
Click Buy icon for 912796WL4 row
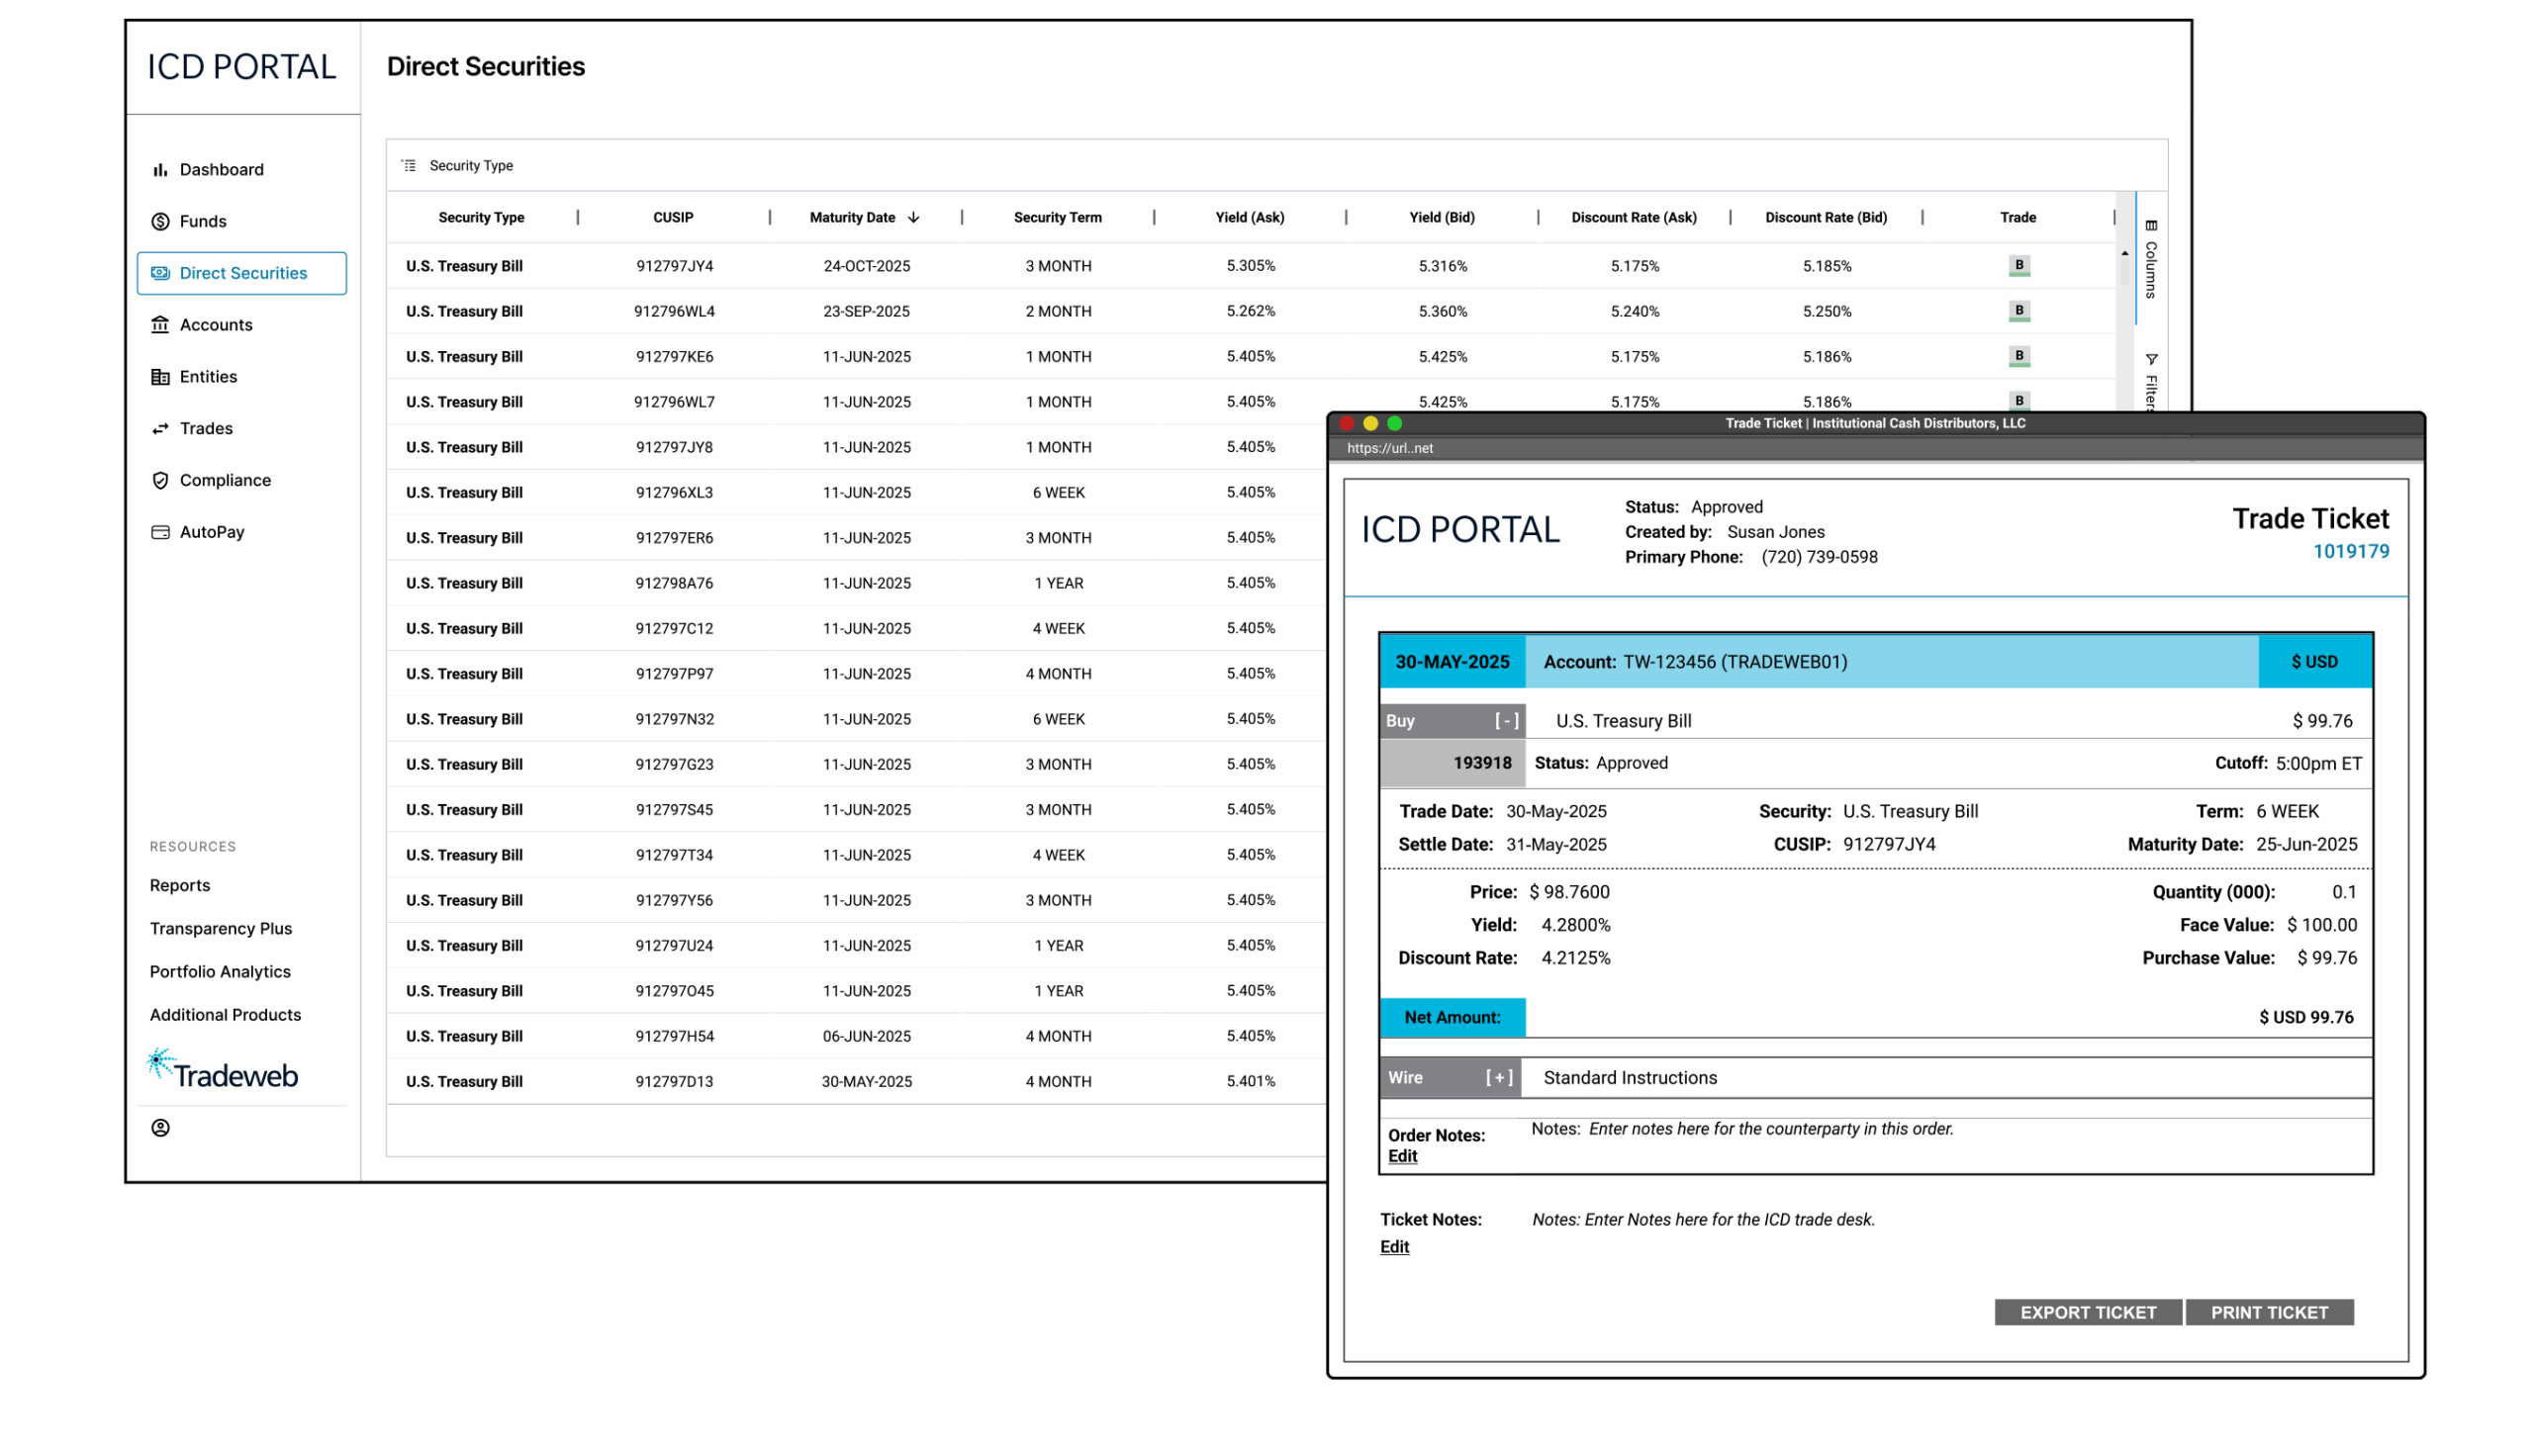coord(2019,311)
